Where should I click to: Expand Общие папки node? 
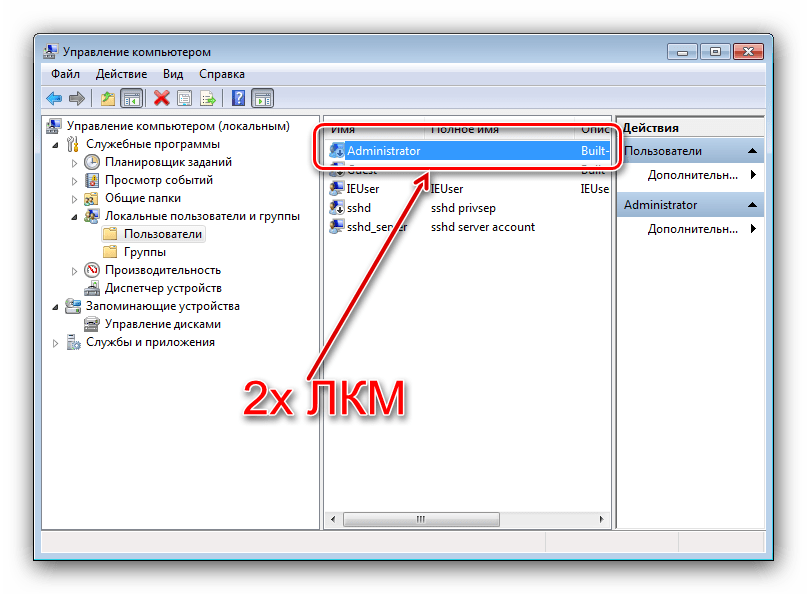[x=75, y=199]
